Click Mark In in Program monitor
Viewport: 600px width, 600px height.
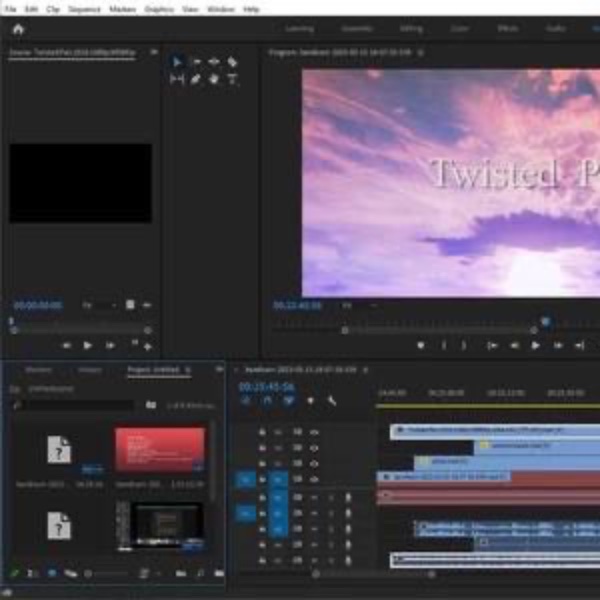tap(444, 346)
